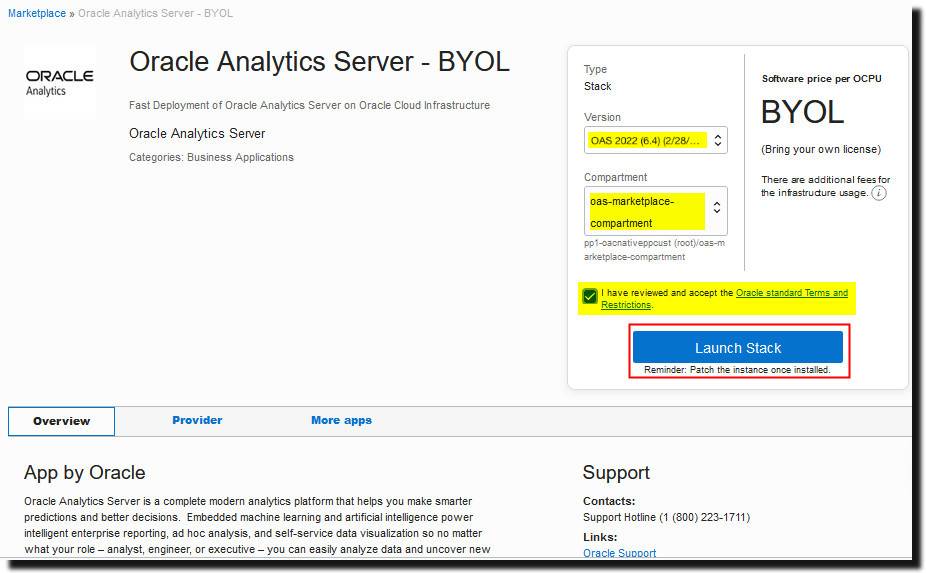Screen dimensions: 926x573
Task: Switch to the Overview tab
Action: click(61, 421)
